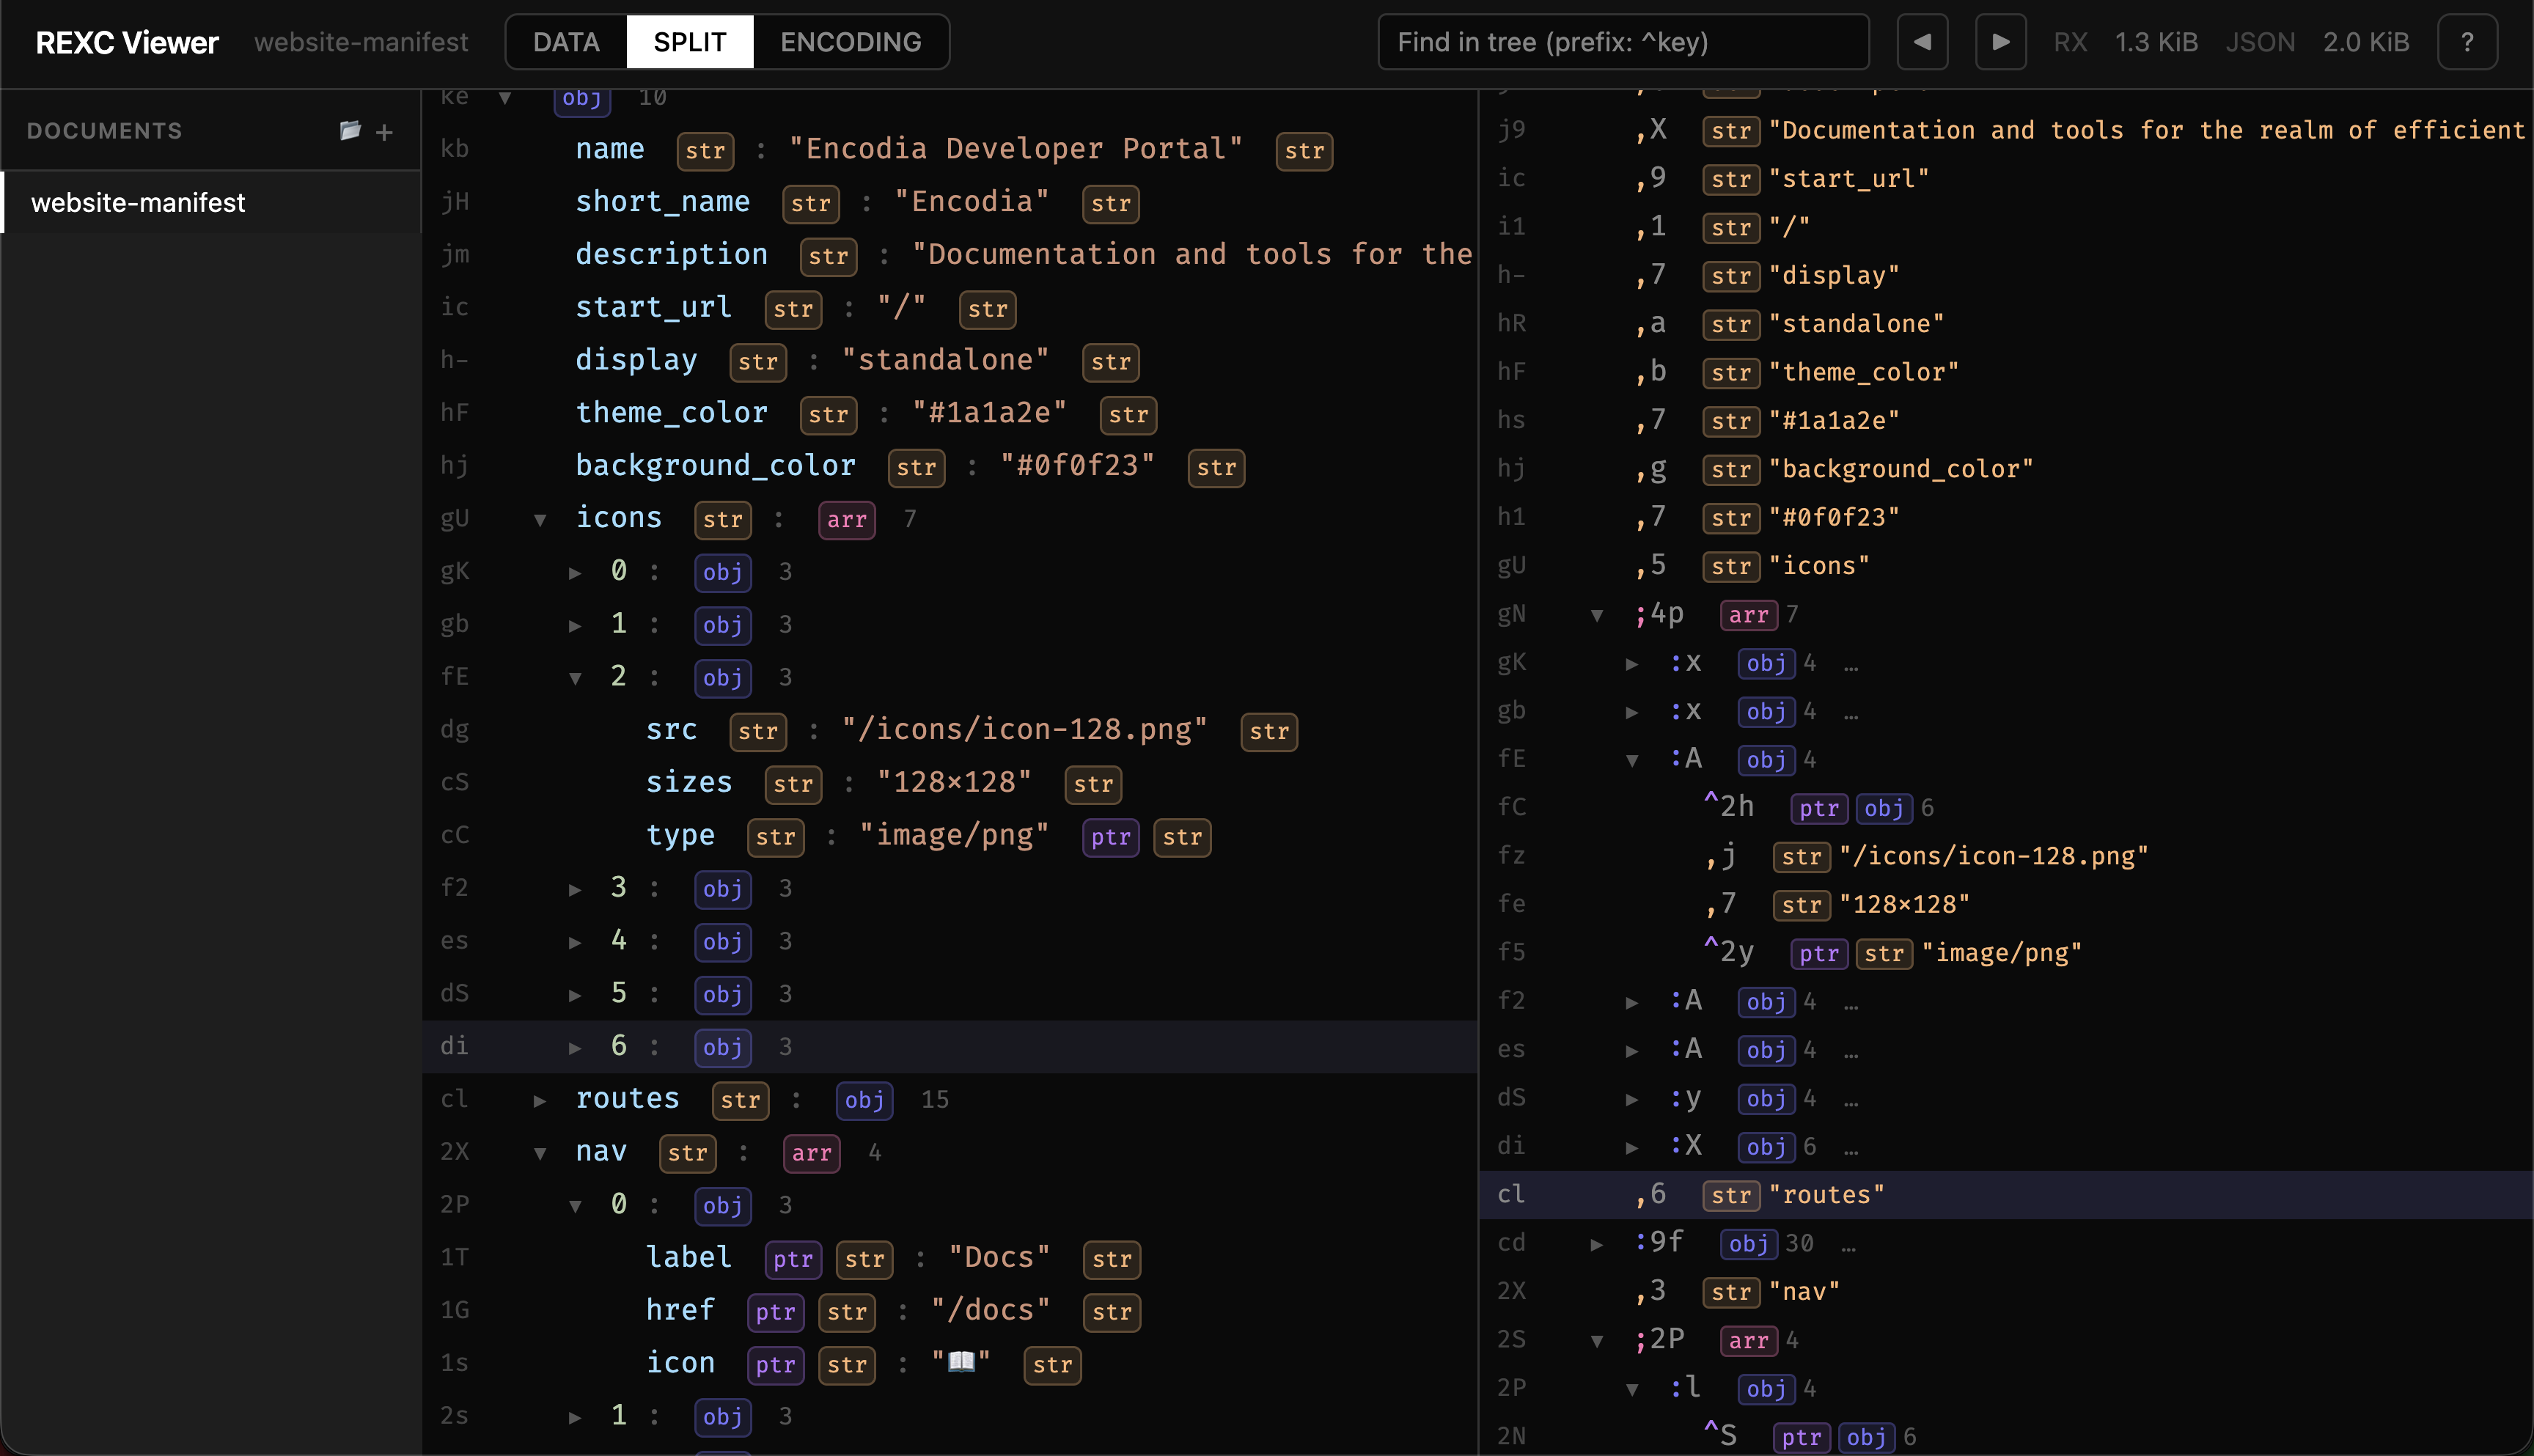Select the background_color key

tap(715, 465)
